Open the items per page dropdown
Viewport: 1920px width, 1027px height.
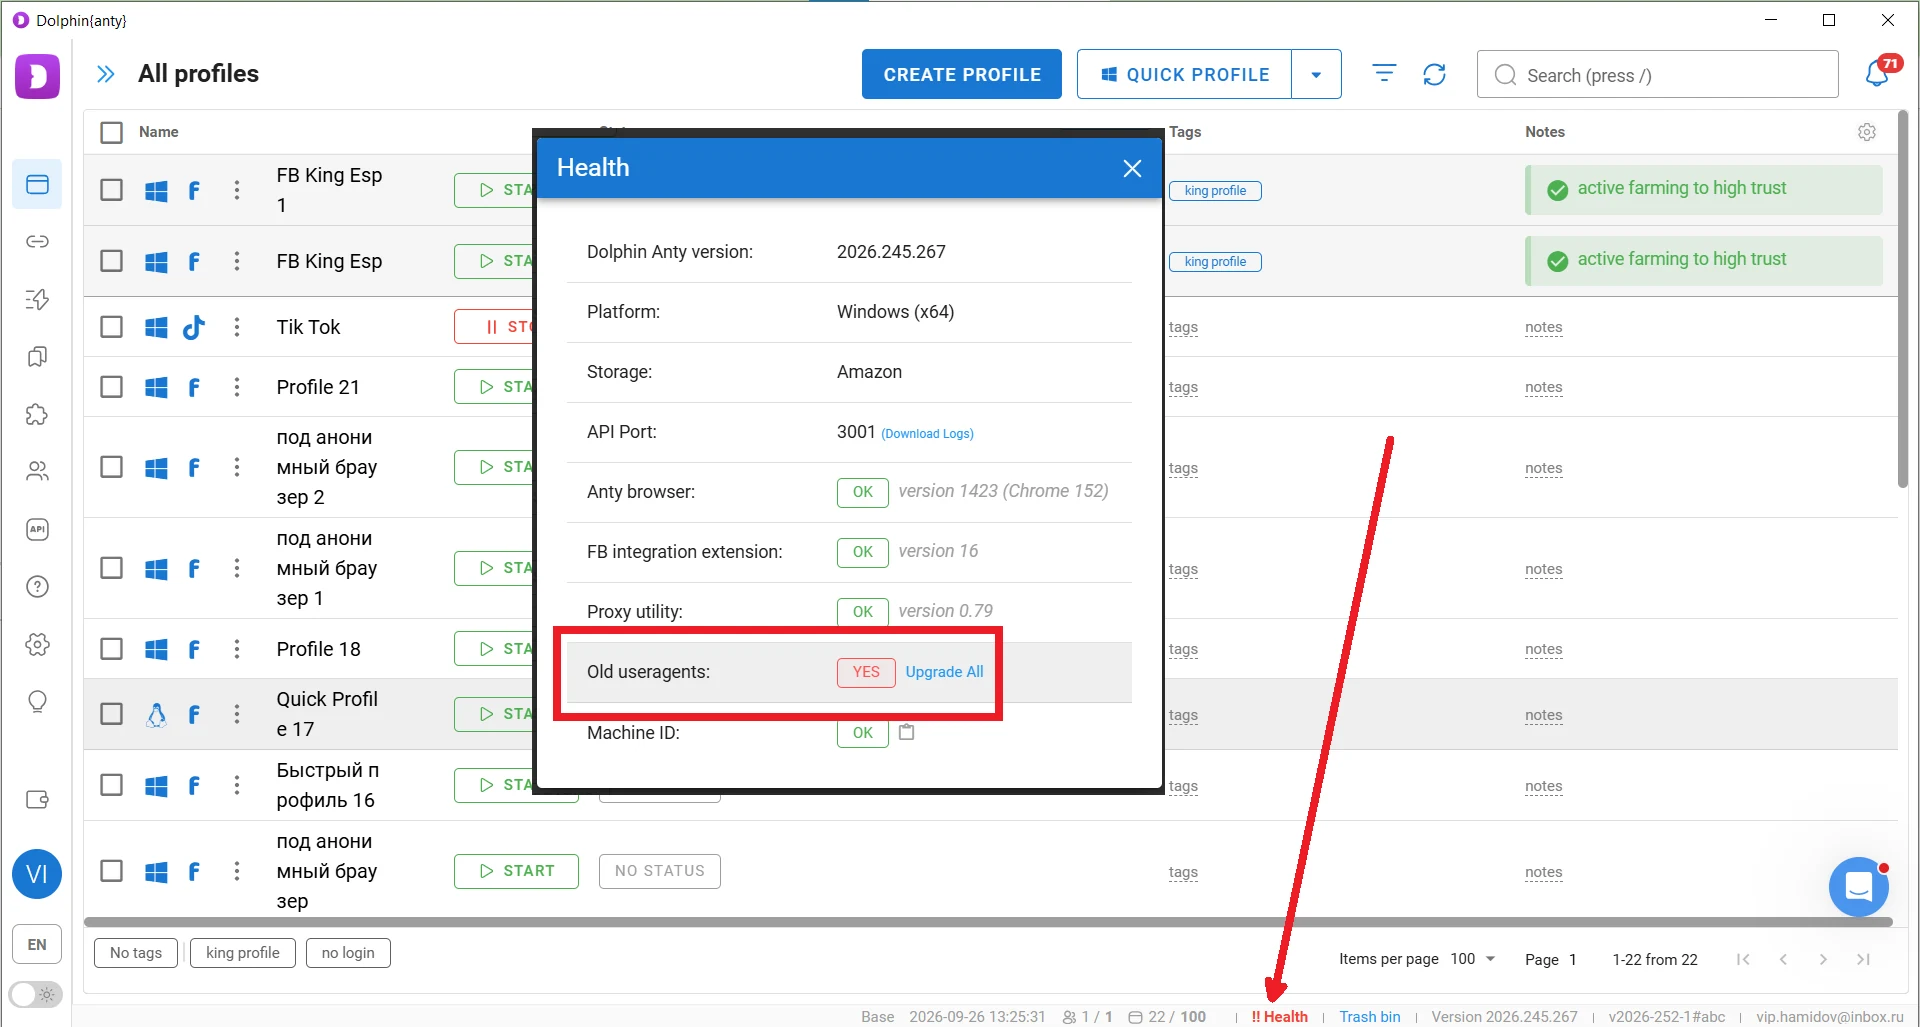(1473, 959)
